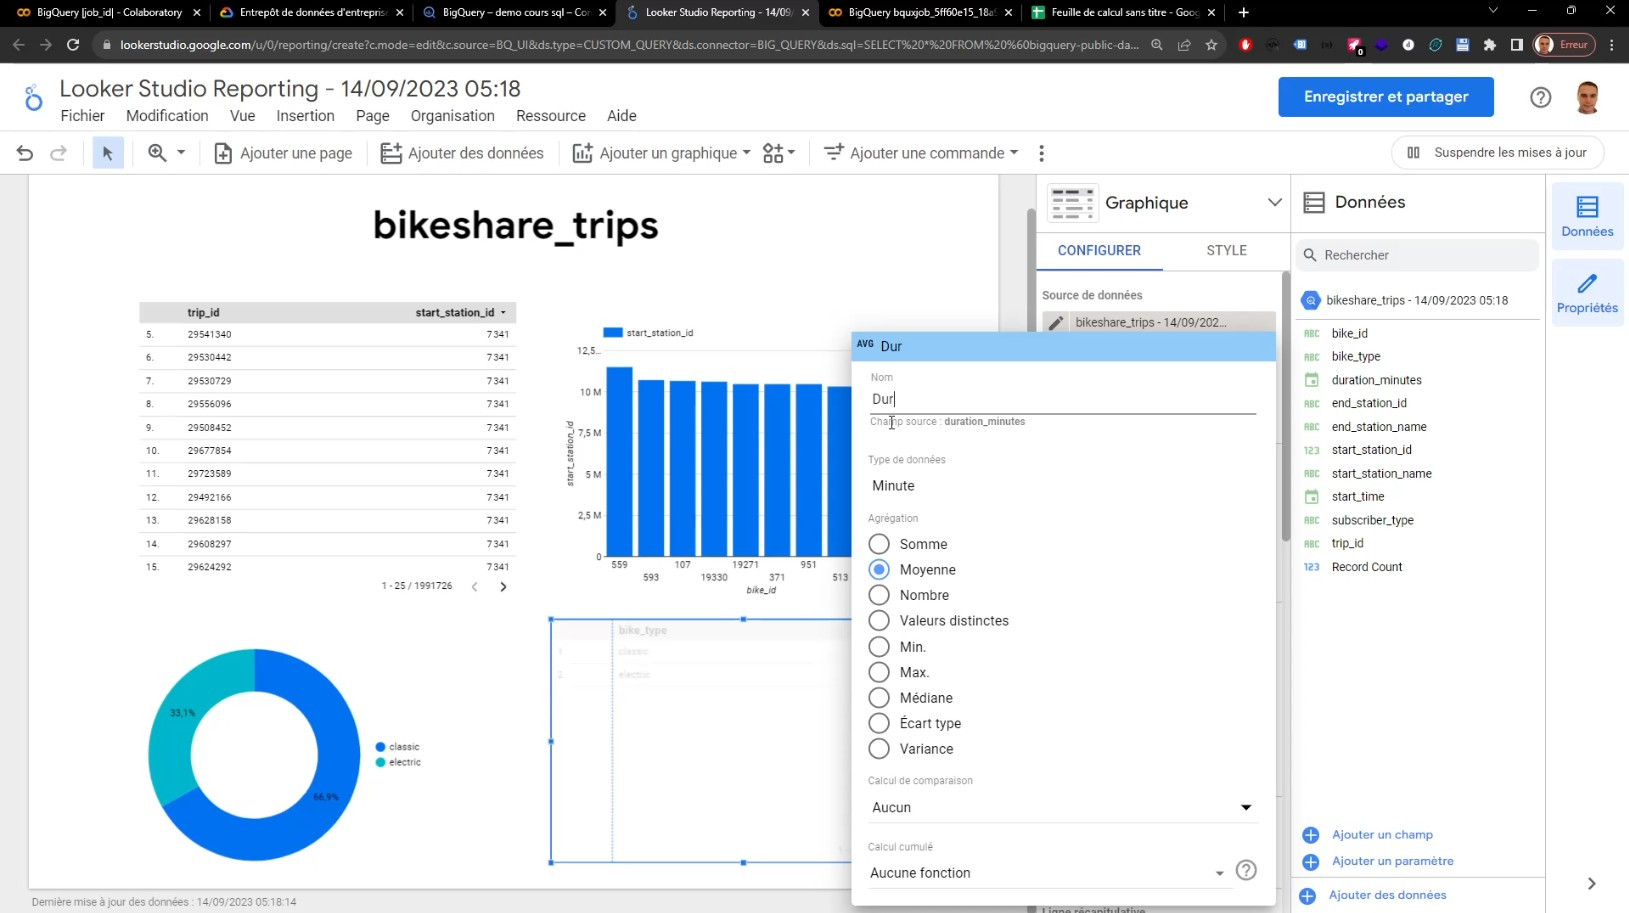Click the pencil edit data source icon
Viewport: 1629px width, 913px height.
[x=1056, y=323]
